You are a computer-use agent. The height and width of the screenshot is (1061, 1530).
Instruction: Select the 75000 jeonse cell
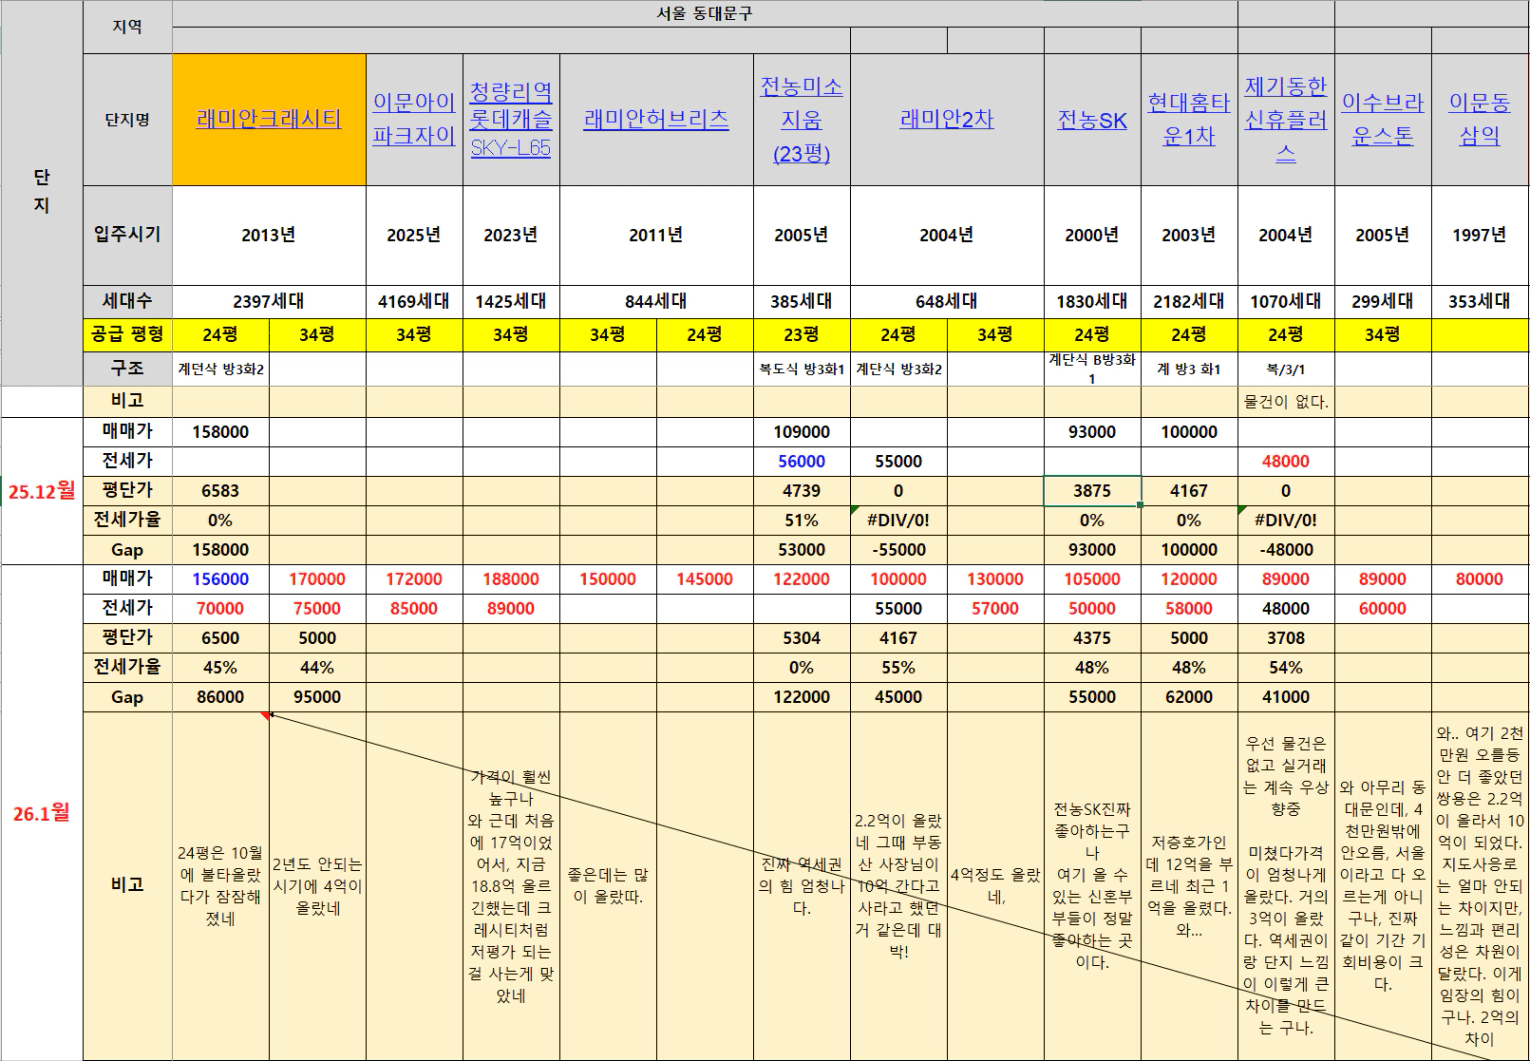pyautogui.click(x=317, y=608)
